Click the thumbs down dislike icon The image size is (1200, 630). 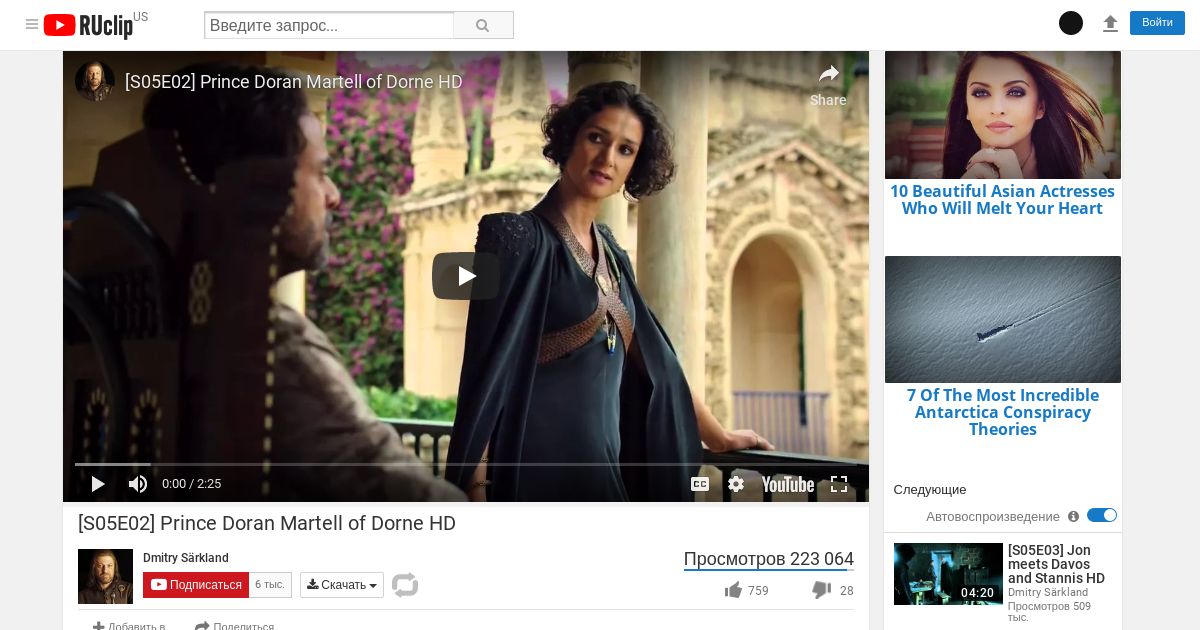pos(822,590)
